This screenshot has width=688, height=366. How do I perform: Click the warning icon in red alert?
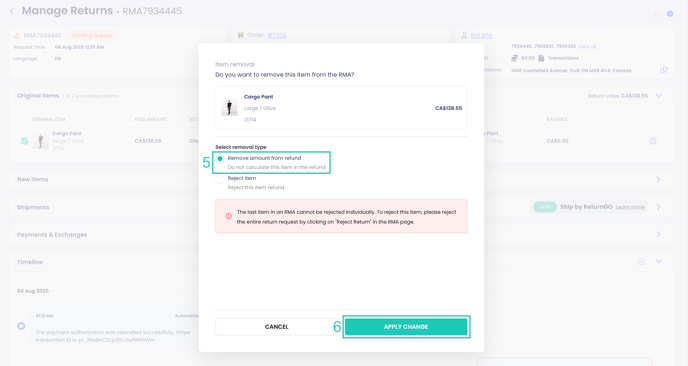[229, 216]
